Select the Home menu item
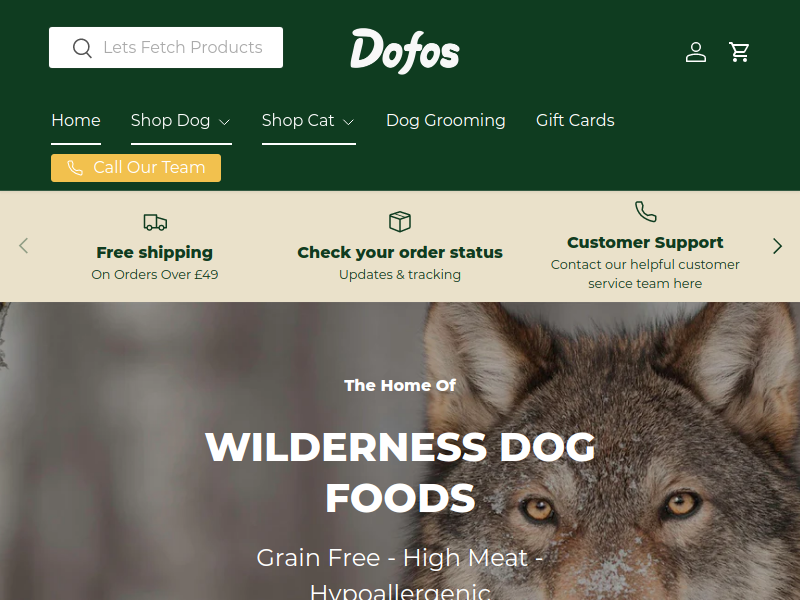800x600 pixels. pos(76,121)
